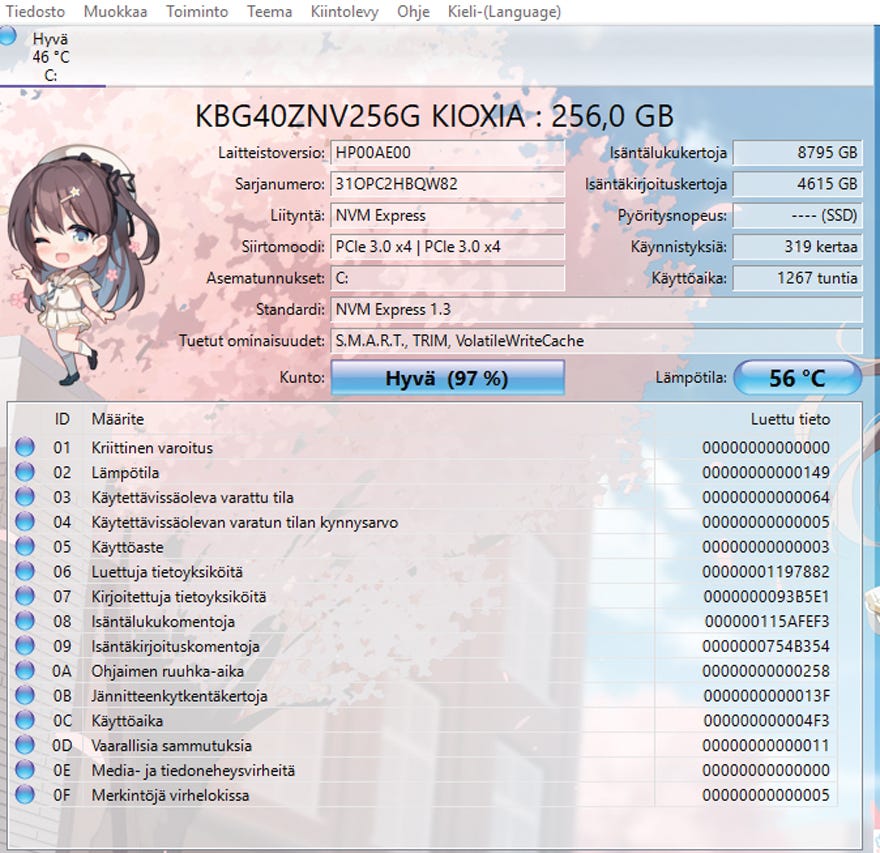The image size is (880, 853).
Task: Select the Merkintöjä virhelokissa attribute text
Action: [170, 795]
